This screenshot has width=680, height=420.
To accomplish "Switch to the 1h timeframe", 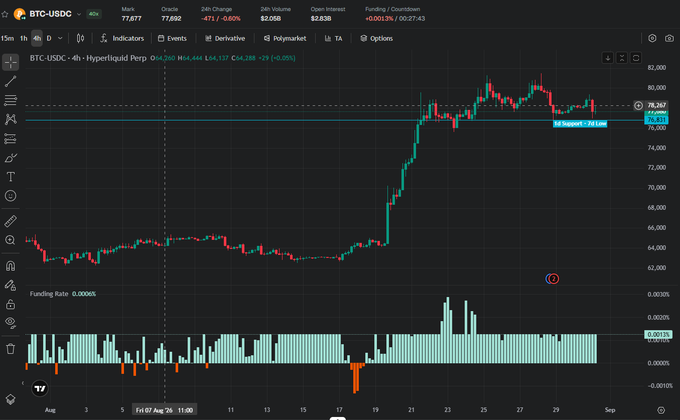I will pos(23,38).
